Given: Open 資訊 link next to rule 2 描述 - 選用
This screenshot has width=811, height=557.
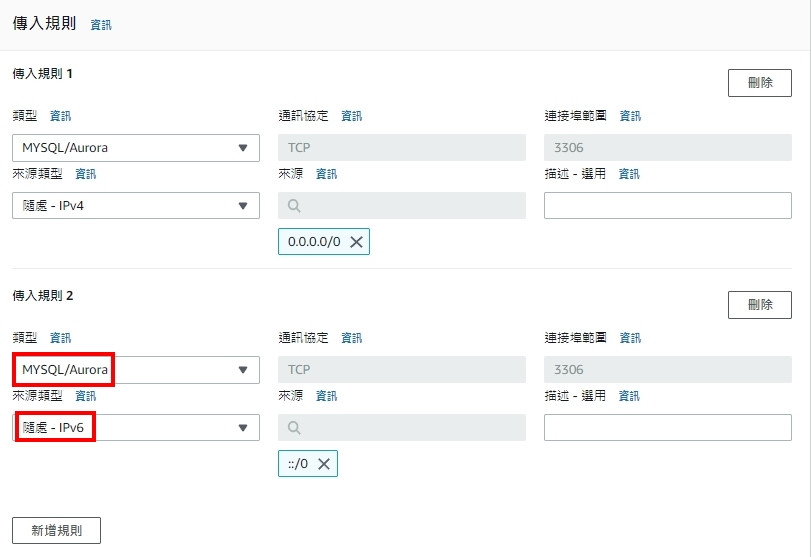Looking at the screenshot, I should tap(629, 396).
